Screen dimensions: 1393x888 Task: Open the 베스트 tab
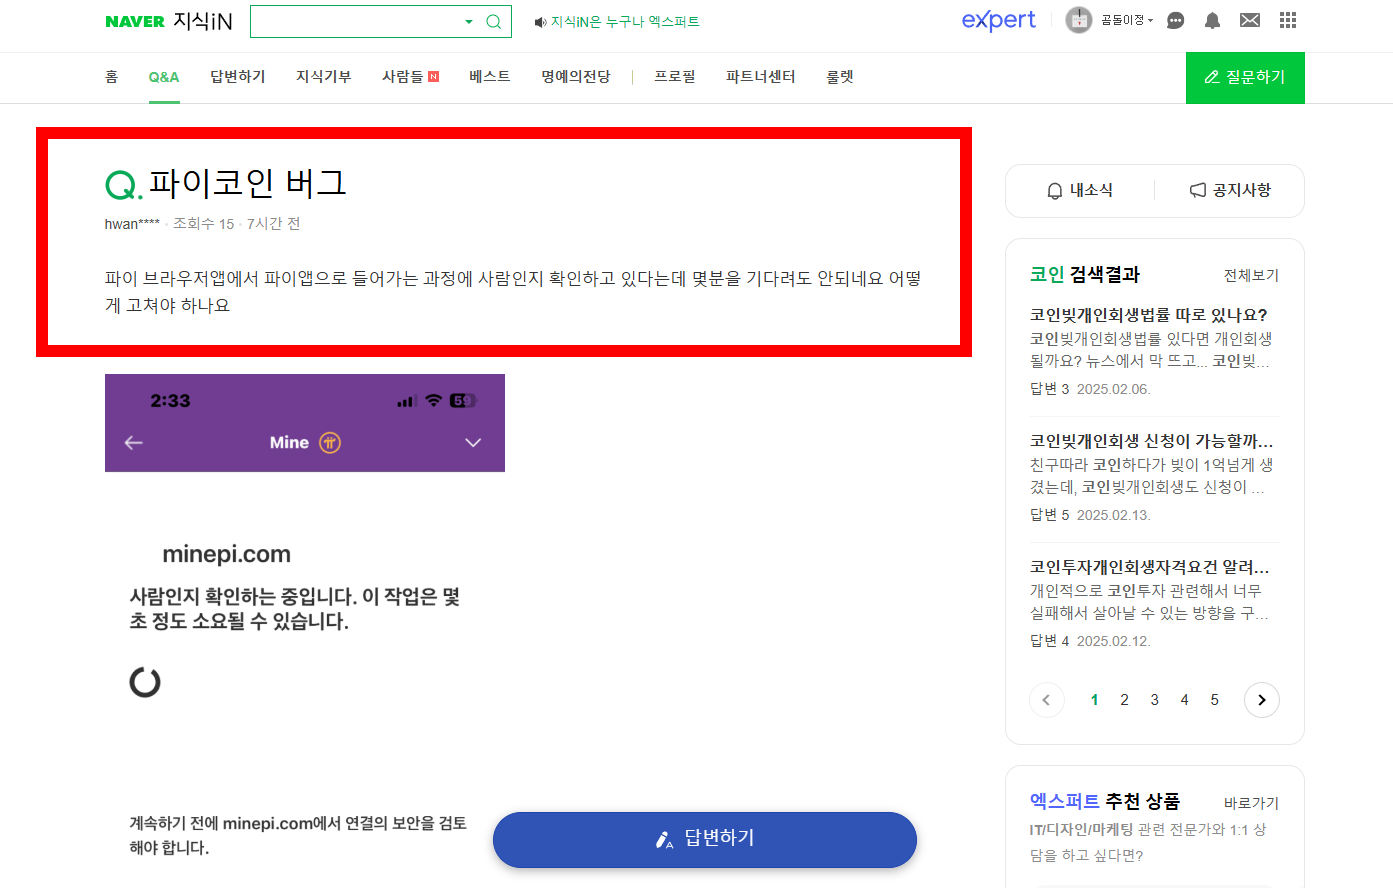pos(490,77)
